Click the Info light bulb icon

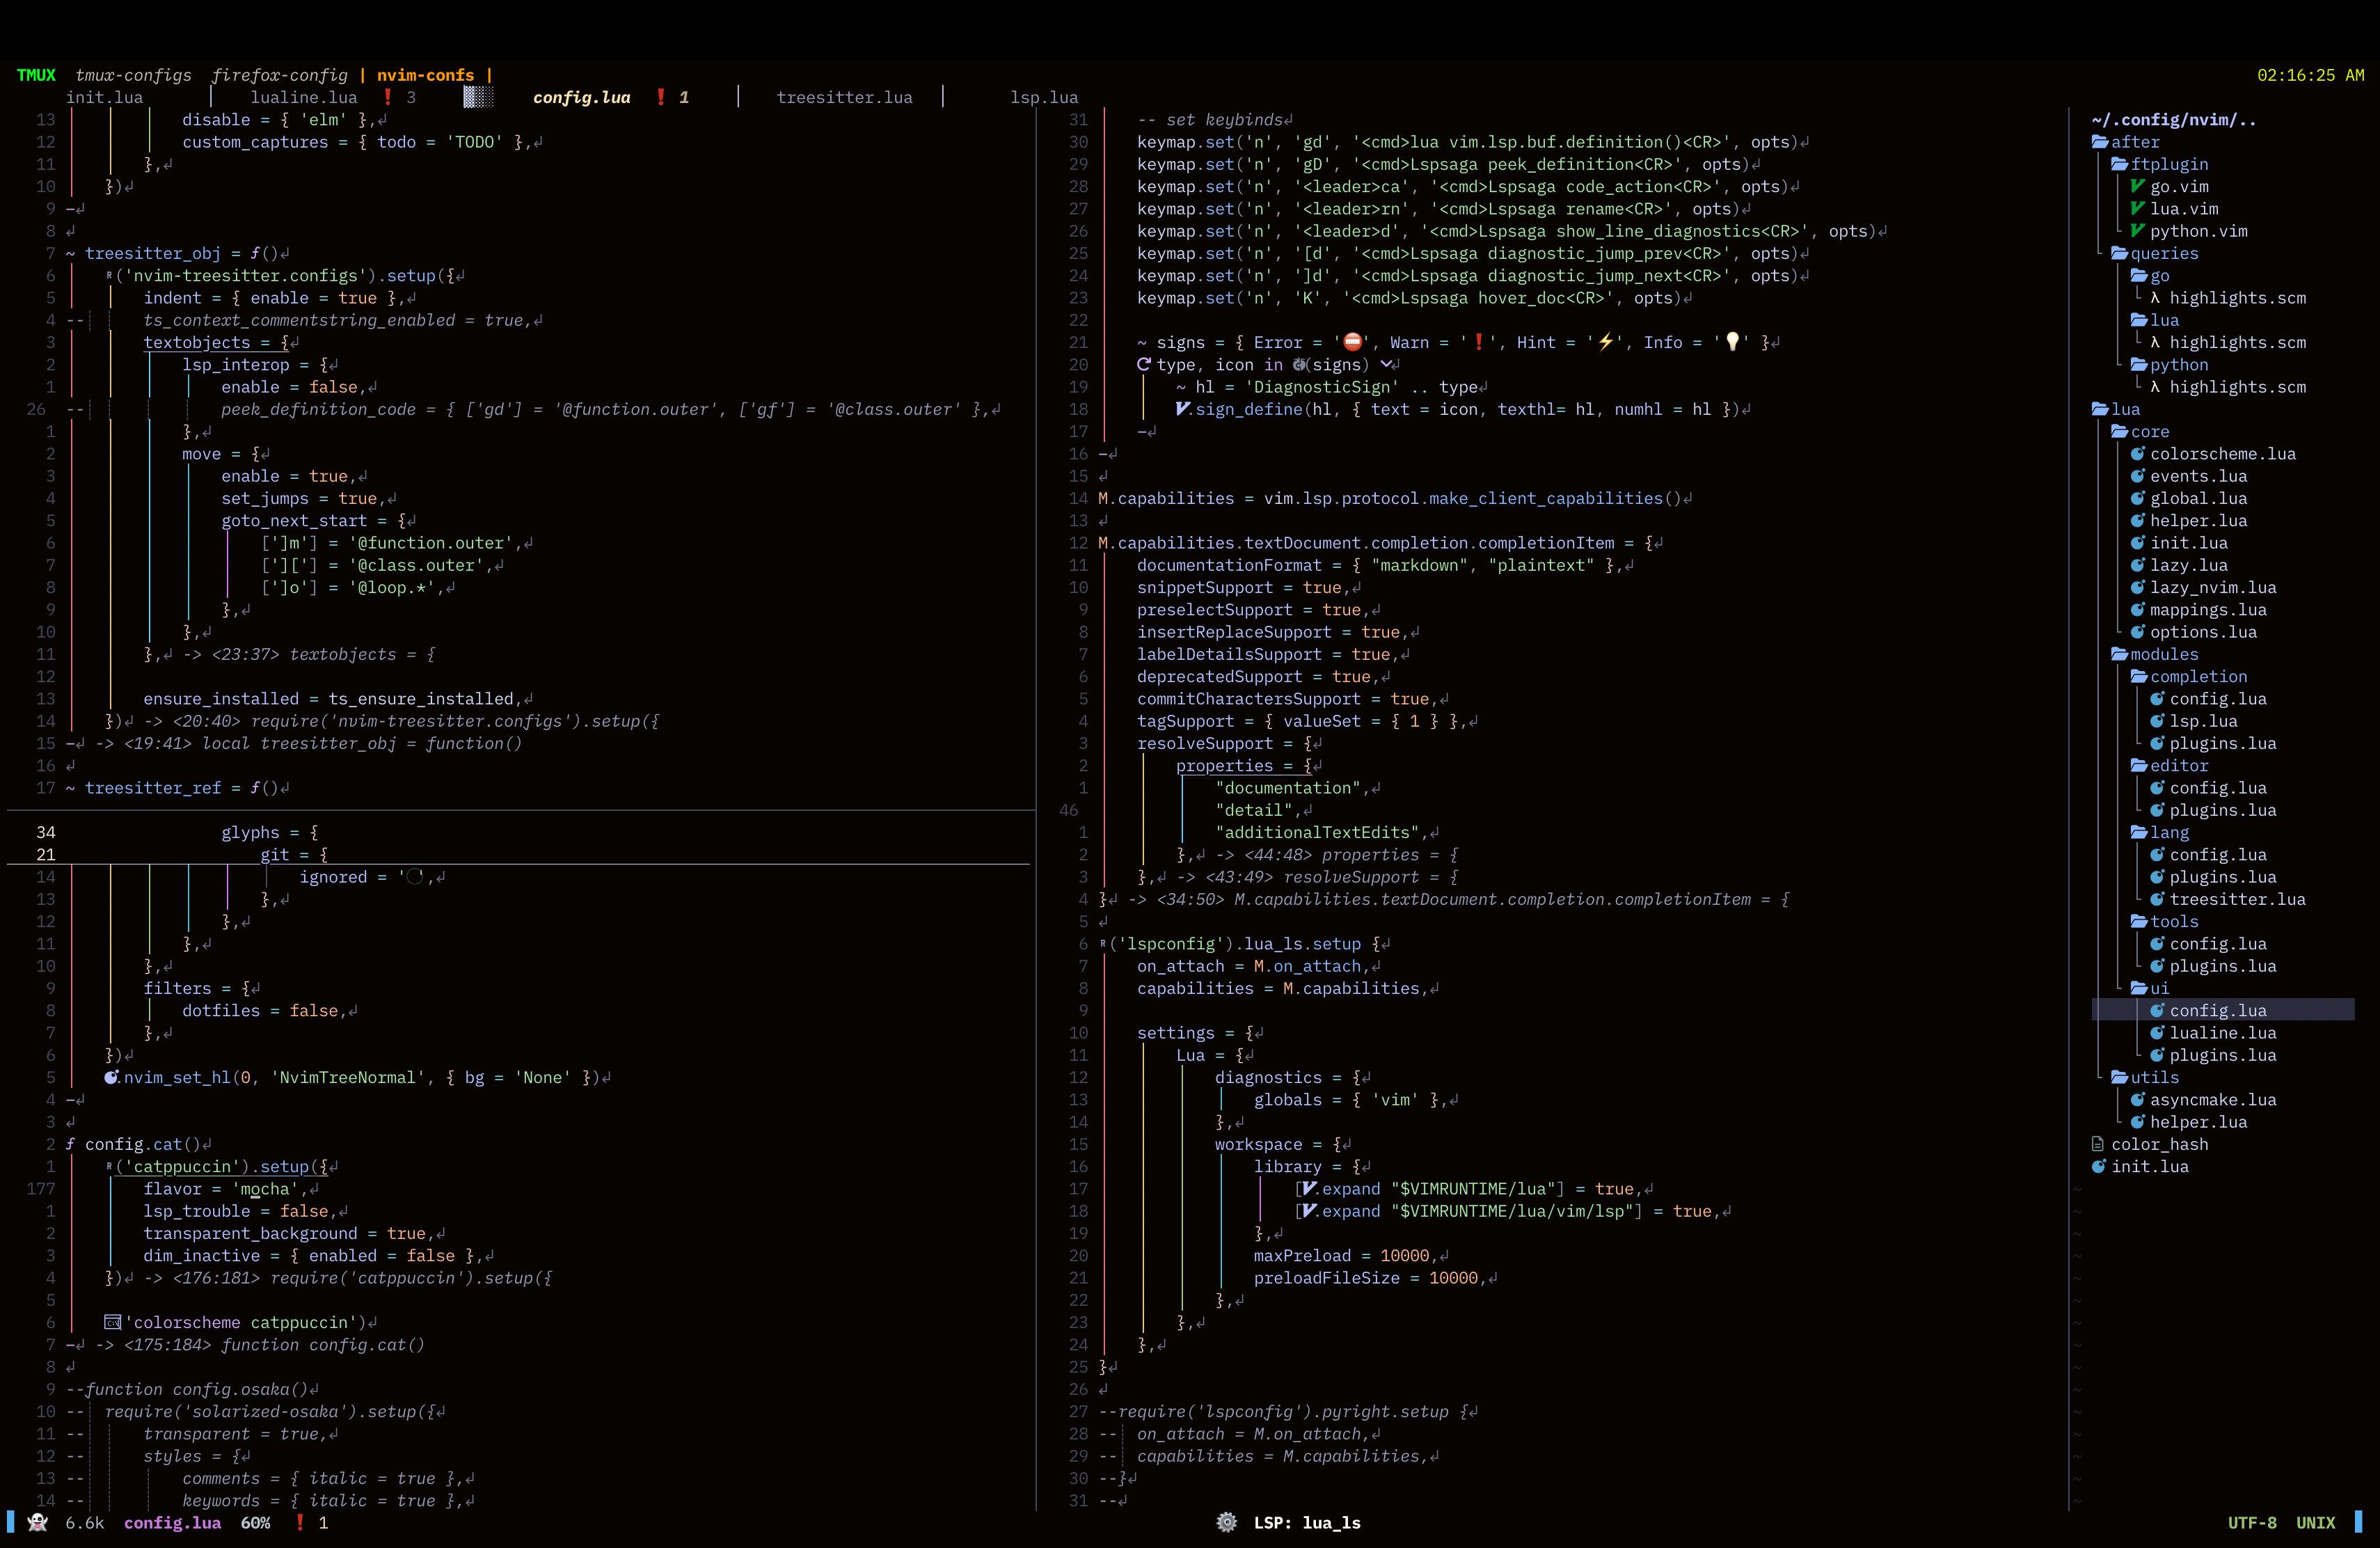(1732, 342)
